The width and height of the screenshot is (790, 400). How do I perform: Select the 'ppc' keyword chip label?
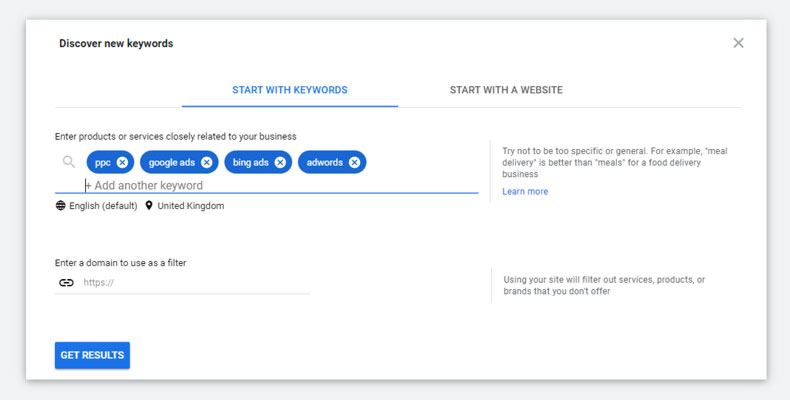pos(103,162)
